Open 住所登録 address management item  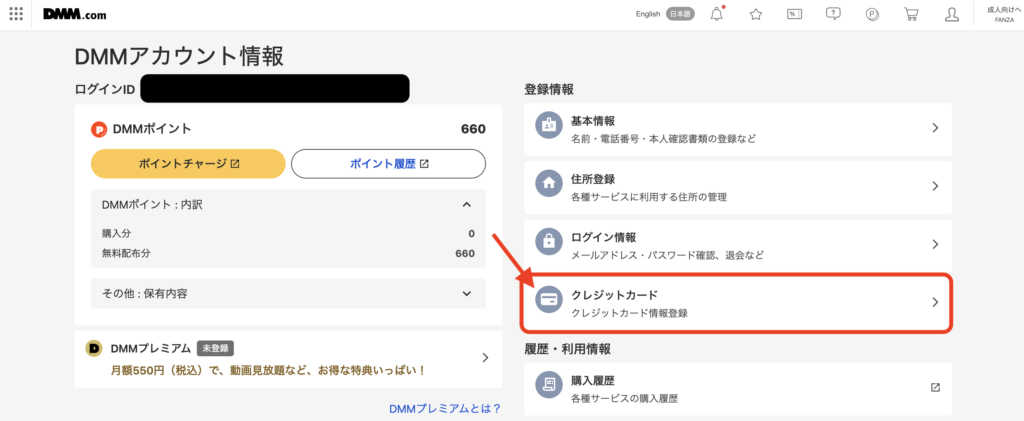click(736, 186)
